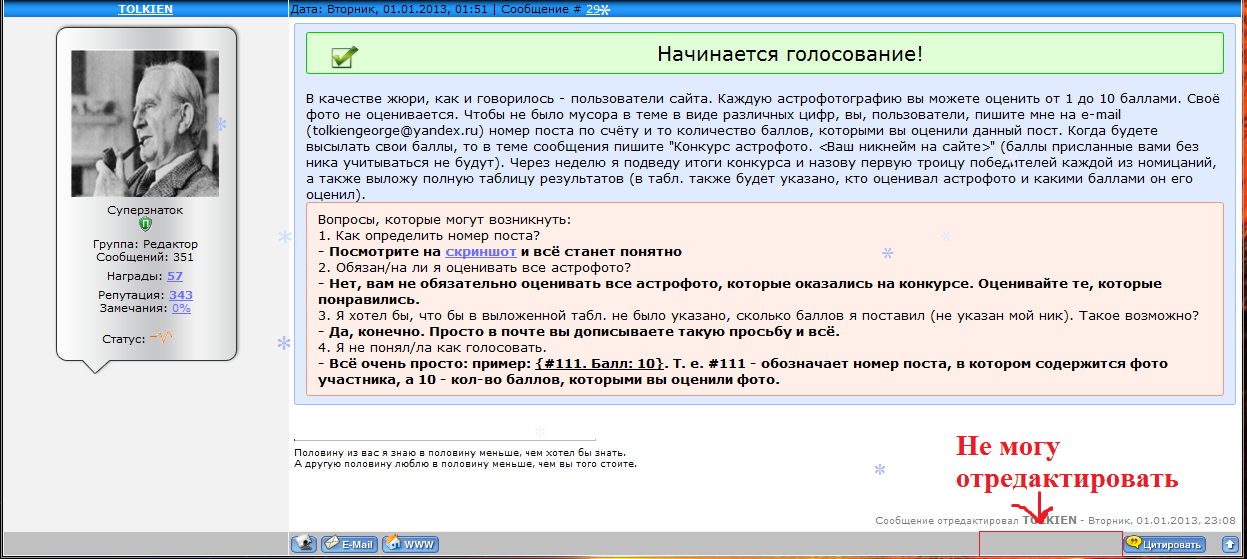
Task: Click the green rank shield icon under Суперзнаток
Action: click(x=145, y=225)
